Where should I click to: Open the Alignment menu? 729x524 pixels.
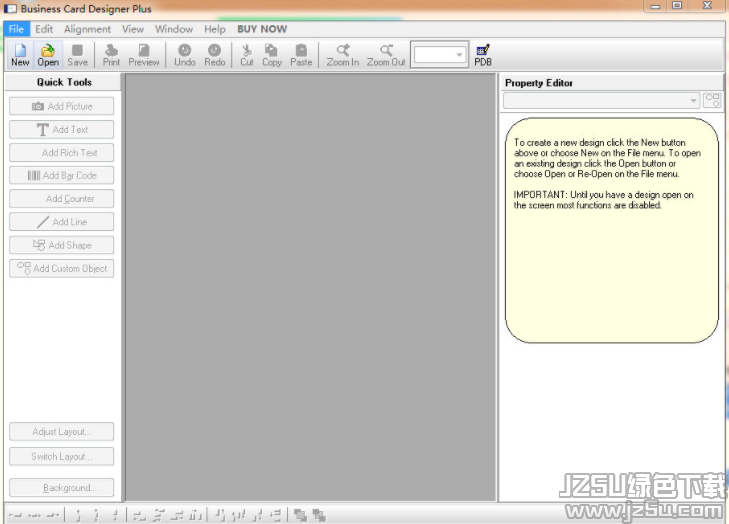click(87, 29)
